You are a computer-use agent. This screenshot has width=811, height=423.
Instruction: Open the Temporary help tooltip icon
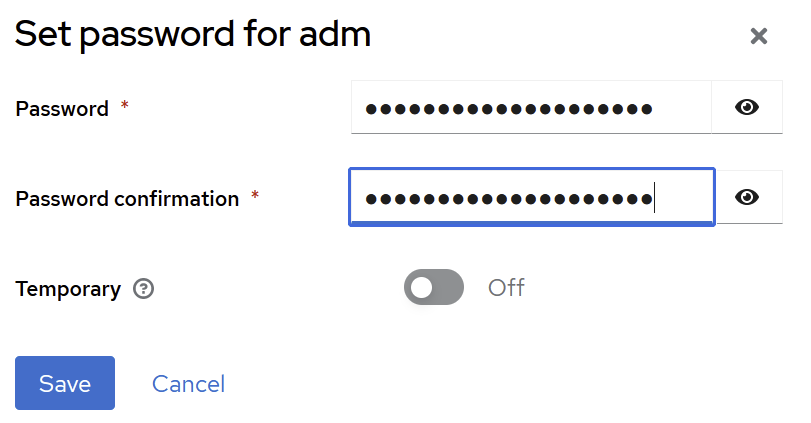coord(144,289)
